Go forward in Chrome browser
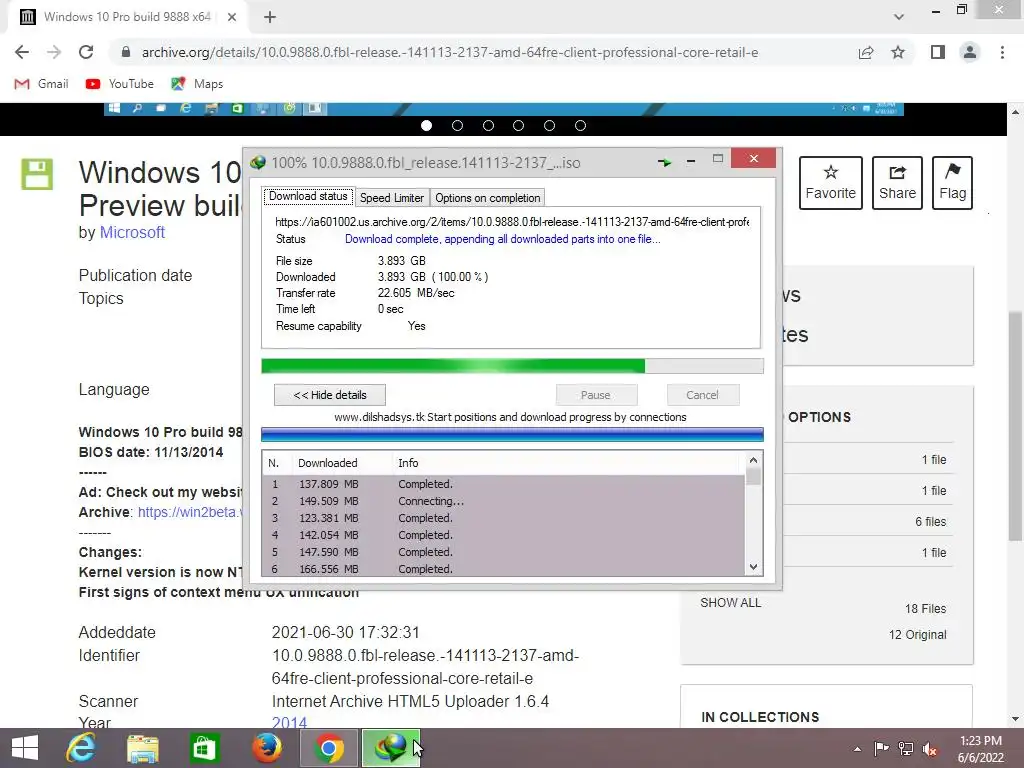The image size is (1024, 768). (x=54, y=52)
